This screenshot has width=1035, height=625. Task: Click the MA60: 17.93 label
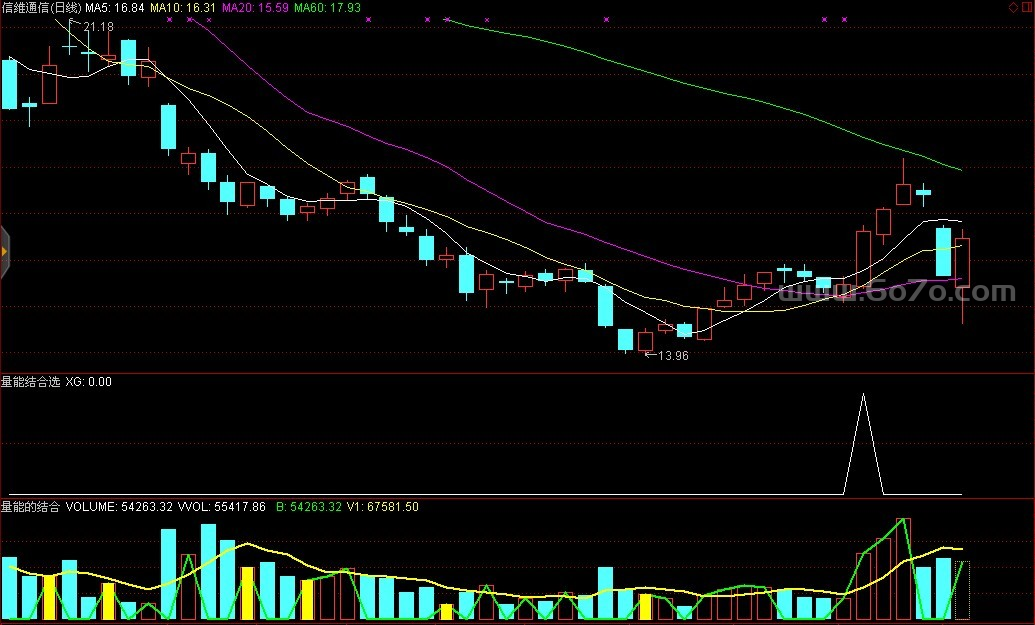click(x=327, y=8)
